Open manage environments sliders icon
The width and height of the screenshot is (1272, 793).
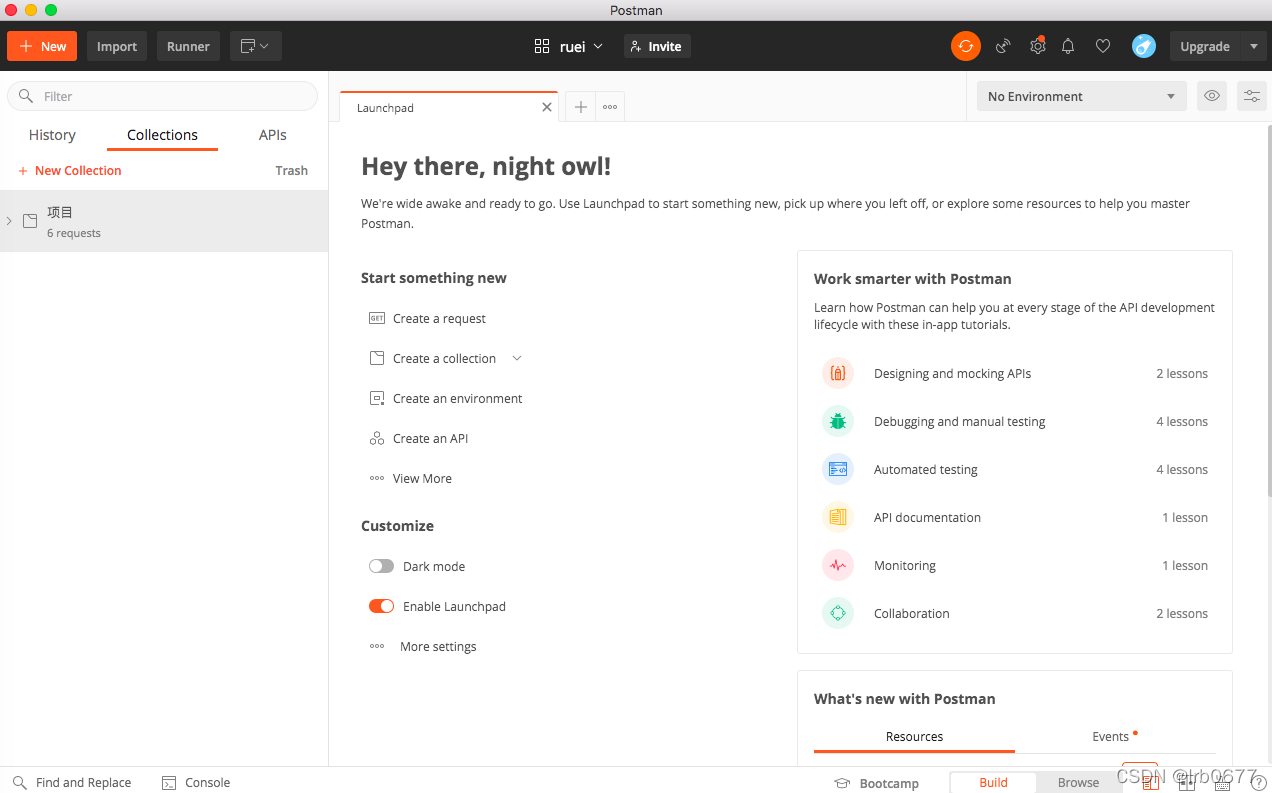tap(1251, 96)
